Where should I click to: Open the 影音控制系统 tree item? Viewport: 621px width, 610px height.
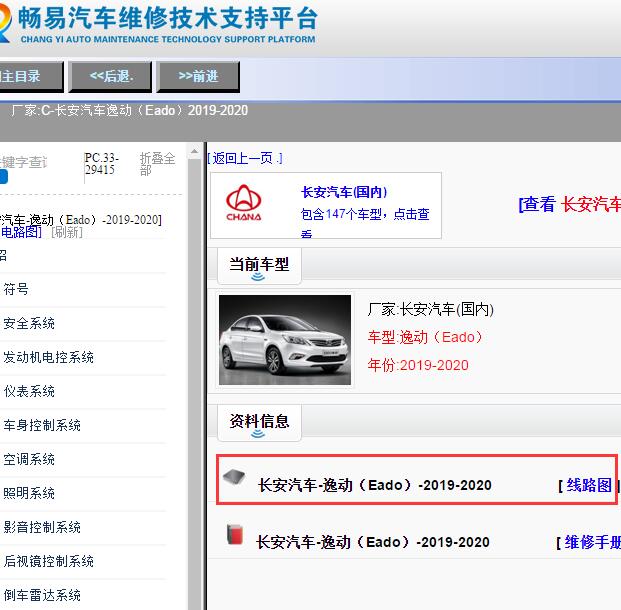pos(42,527)
